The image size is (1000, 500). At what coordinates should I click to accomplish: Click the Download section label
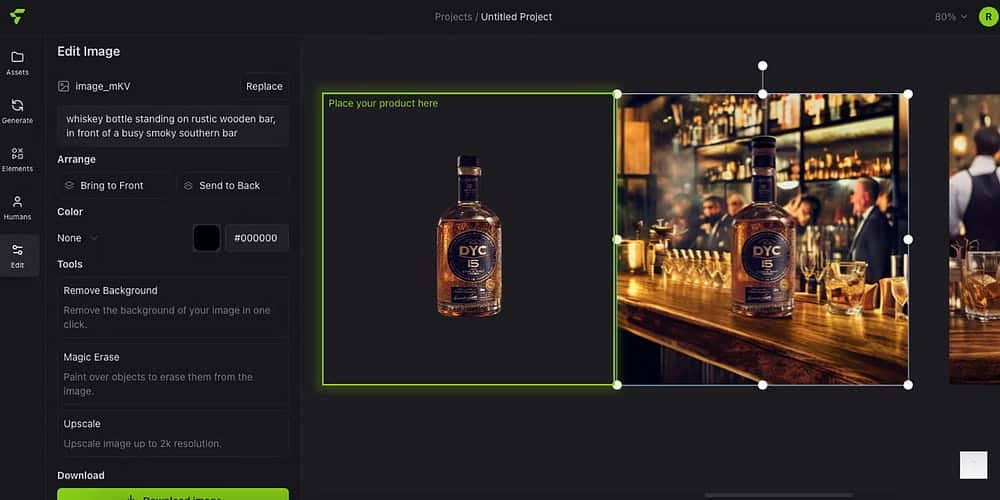coord(81,475)
